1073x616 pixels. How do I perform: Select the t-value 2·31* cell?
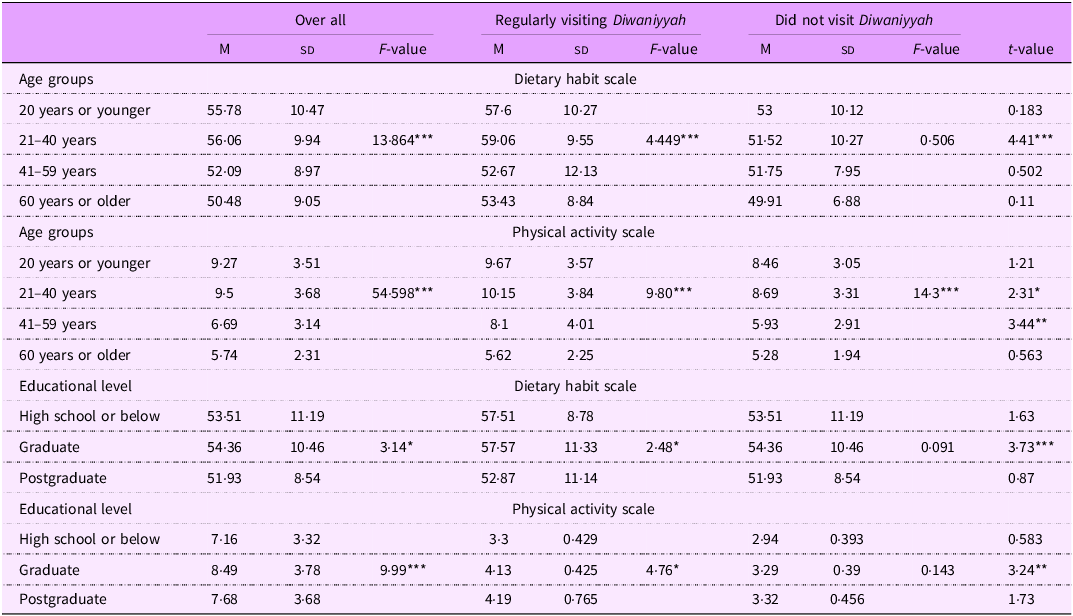pyautogui.click(x=1024, y=294)
